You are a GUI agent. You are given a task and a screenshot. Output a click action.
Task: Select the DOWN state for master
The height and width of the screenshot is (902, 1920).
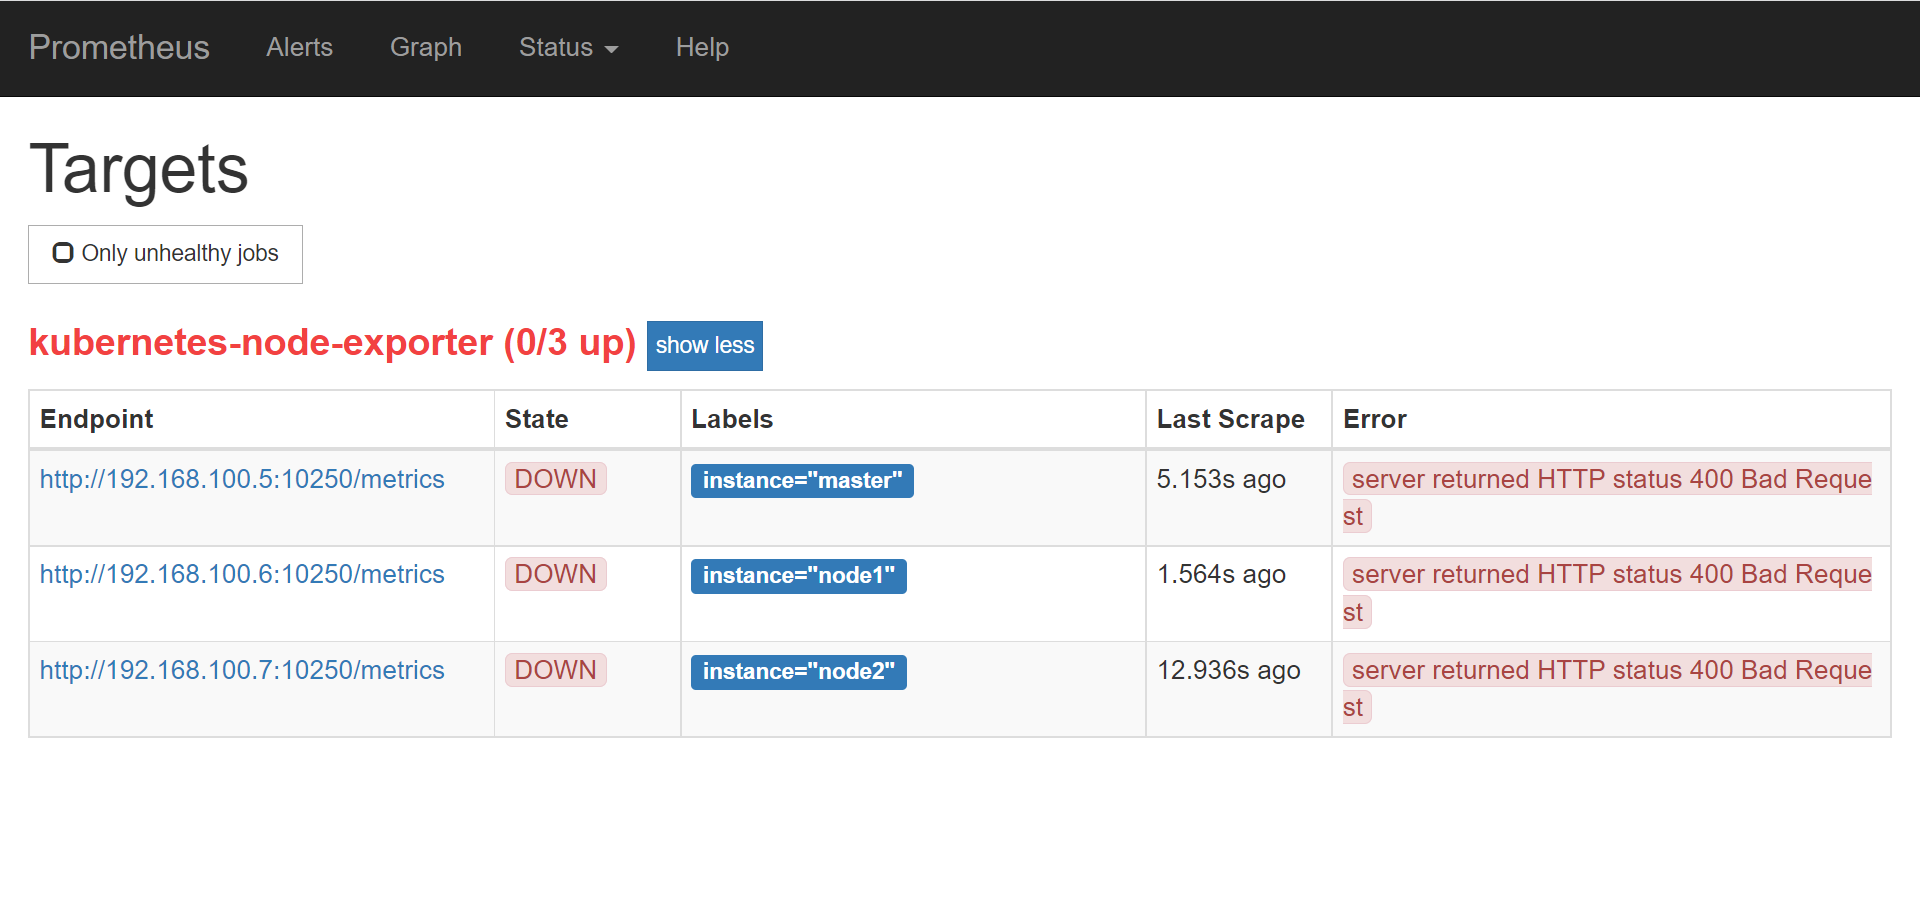[x=556, y=479]
